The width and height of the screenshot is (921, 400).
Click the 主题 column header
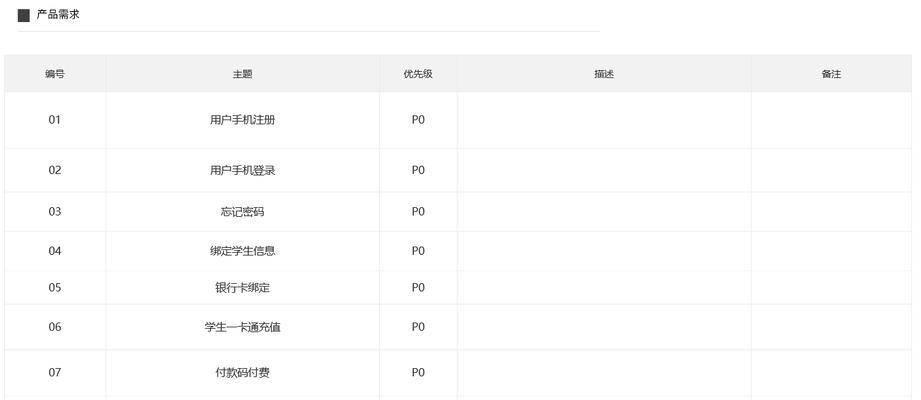243,74
